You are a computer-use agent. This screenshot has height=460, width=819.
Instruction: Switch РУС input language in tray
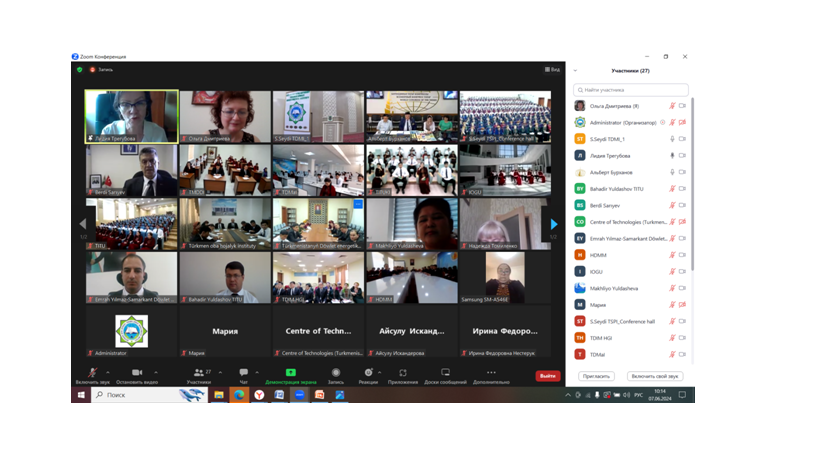point(638,395)
